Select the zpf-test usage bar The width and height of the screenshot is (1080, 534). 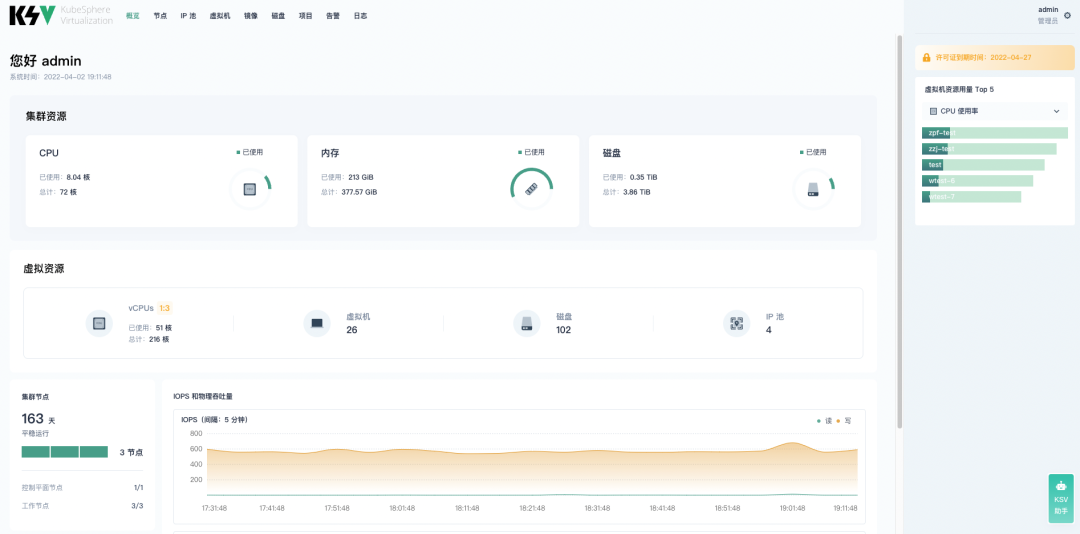pos(995,133)
